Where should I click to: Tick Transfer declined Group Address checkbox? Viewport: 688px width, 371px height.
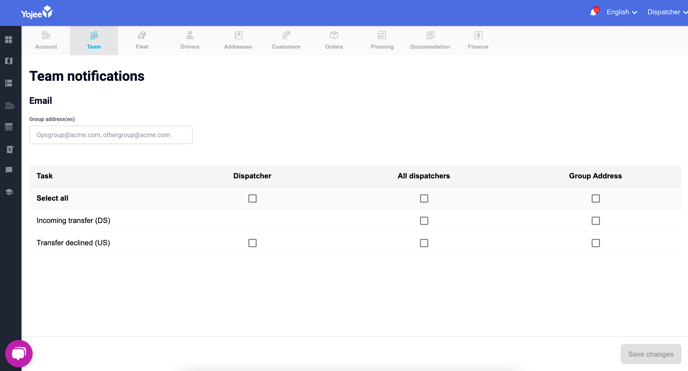pos(595,243)
